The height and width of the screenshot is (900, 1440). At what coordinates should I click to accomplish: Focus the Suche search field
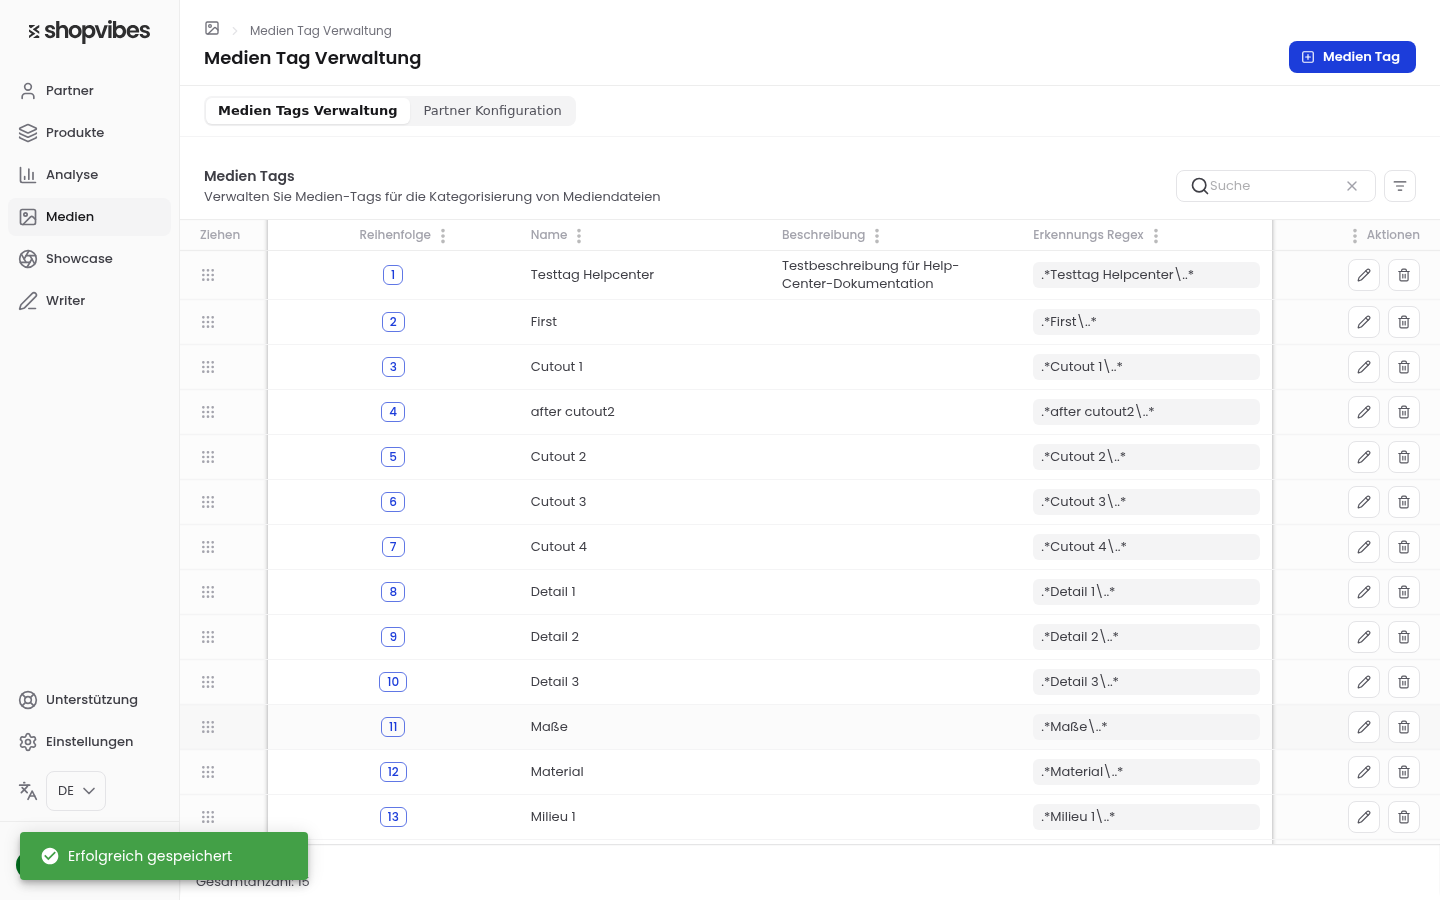1275,186
